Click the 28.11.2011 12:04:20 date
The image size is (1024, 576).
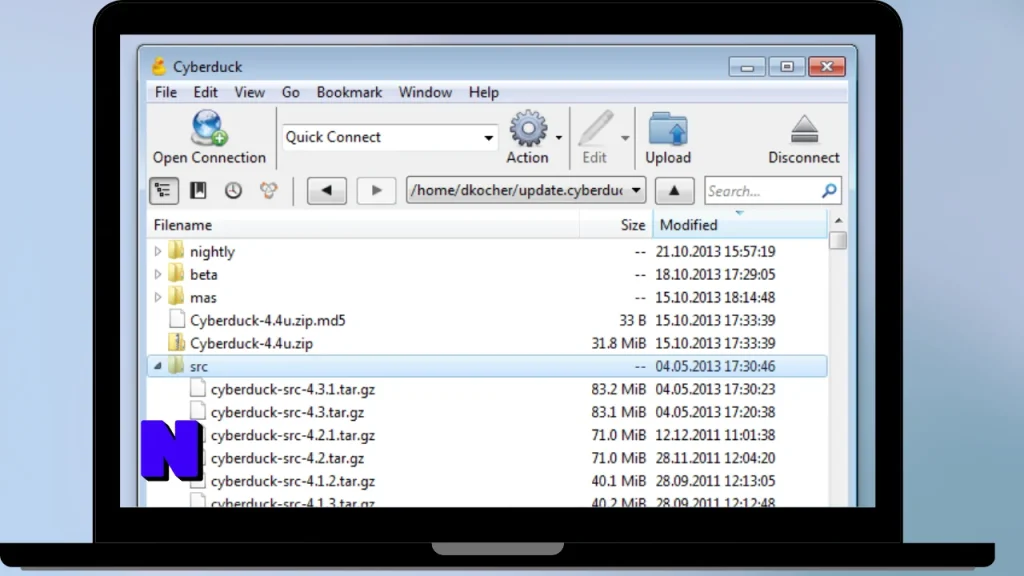[715, 458]
